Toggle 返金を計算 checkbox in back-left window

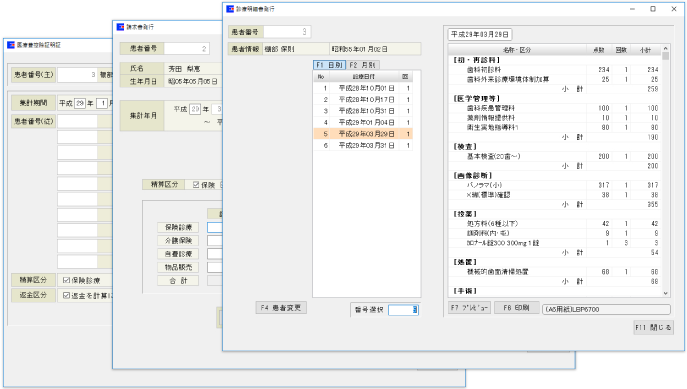coord(66,295)
